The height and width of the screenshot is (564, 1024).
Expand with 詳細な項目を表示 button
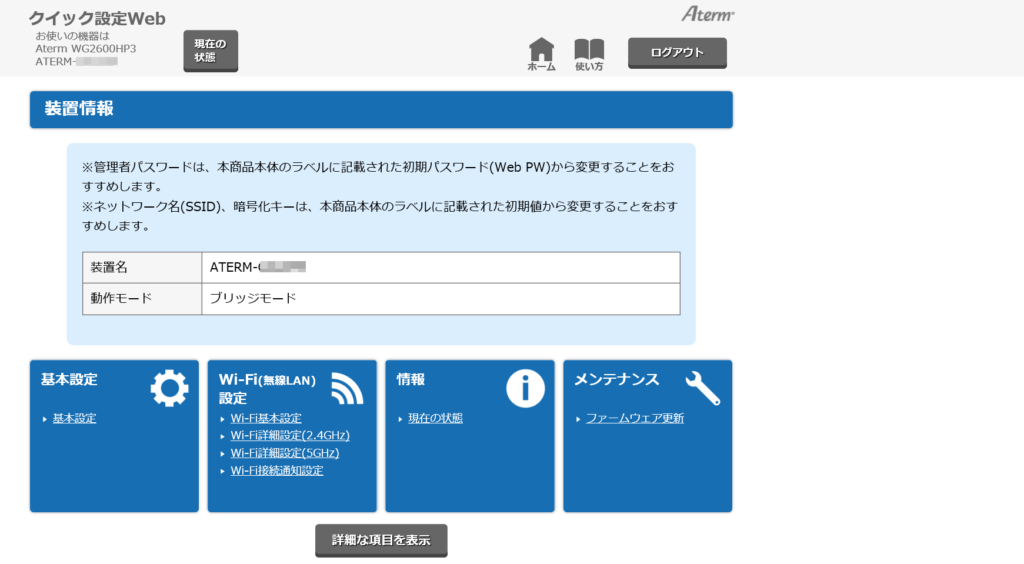pyautogui.click(x=381, y=540)
